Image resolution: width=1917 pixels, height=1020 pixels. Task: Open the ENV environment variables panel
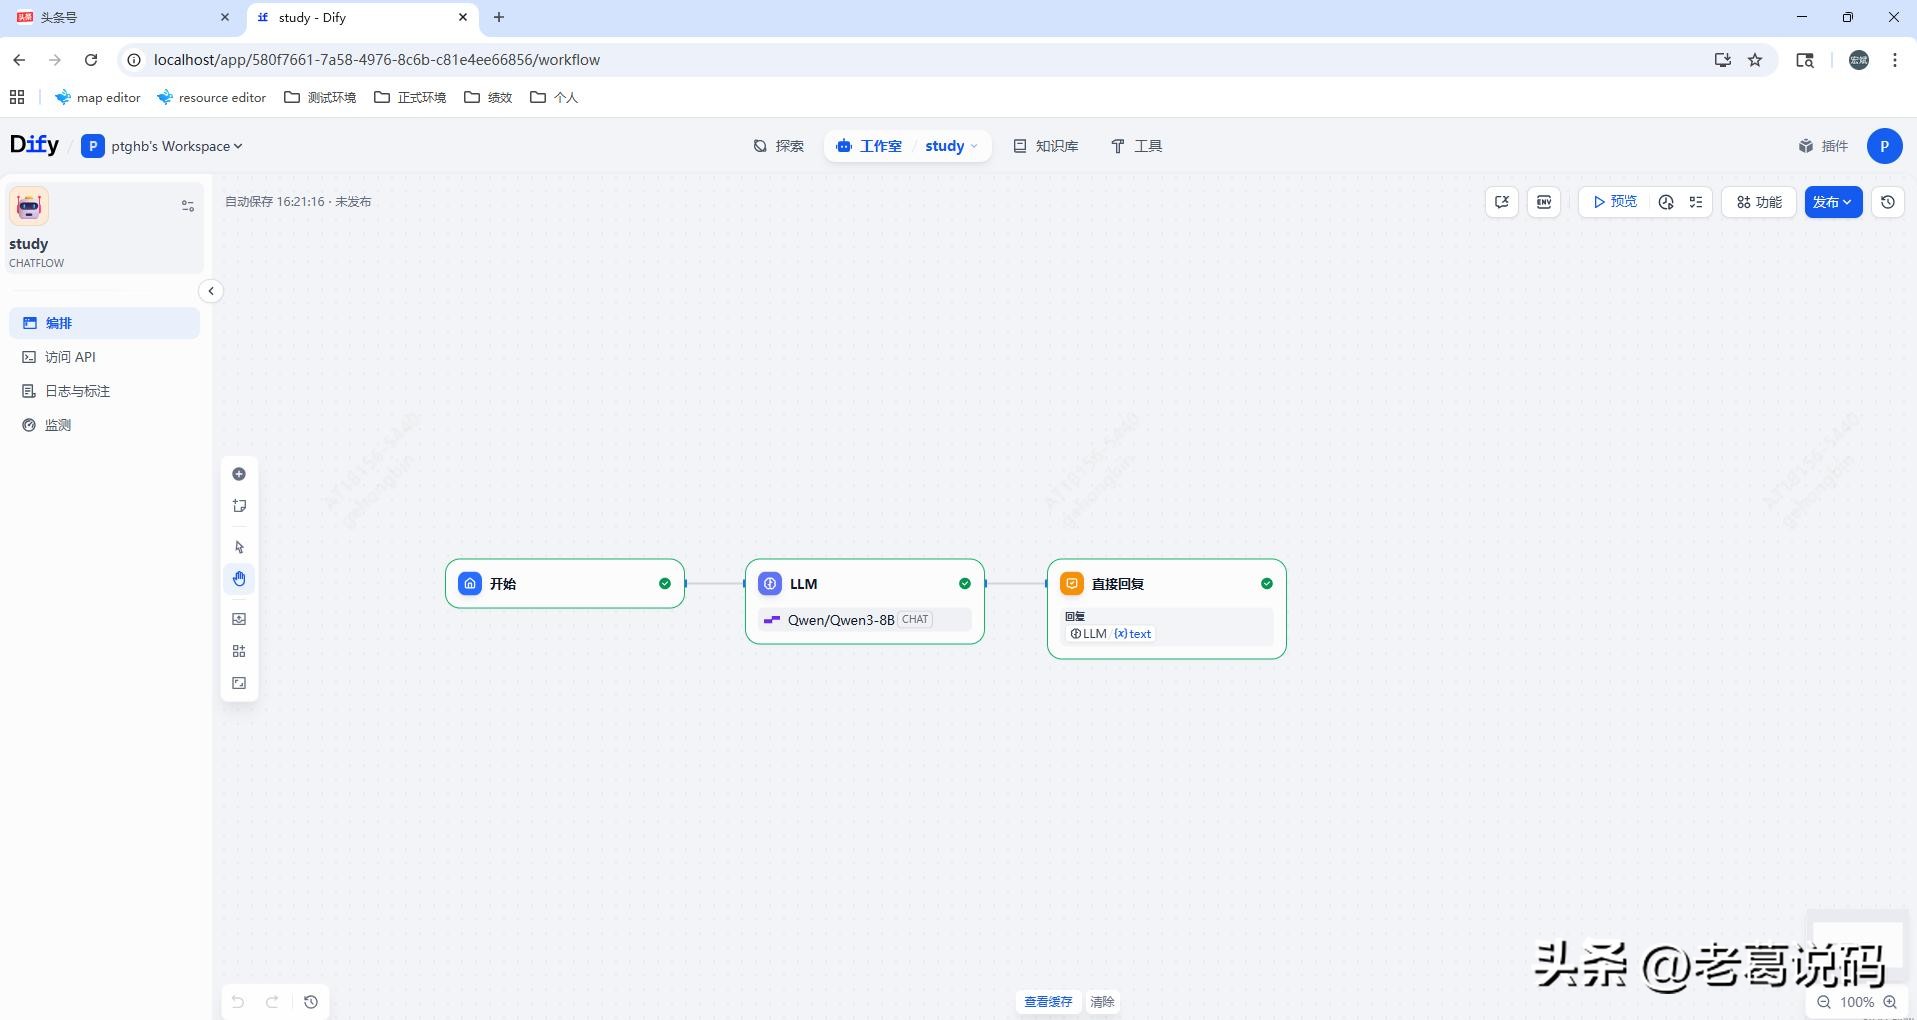[1544, 202]
